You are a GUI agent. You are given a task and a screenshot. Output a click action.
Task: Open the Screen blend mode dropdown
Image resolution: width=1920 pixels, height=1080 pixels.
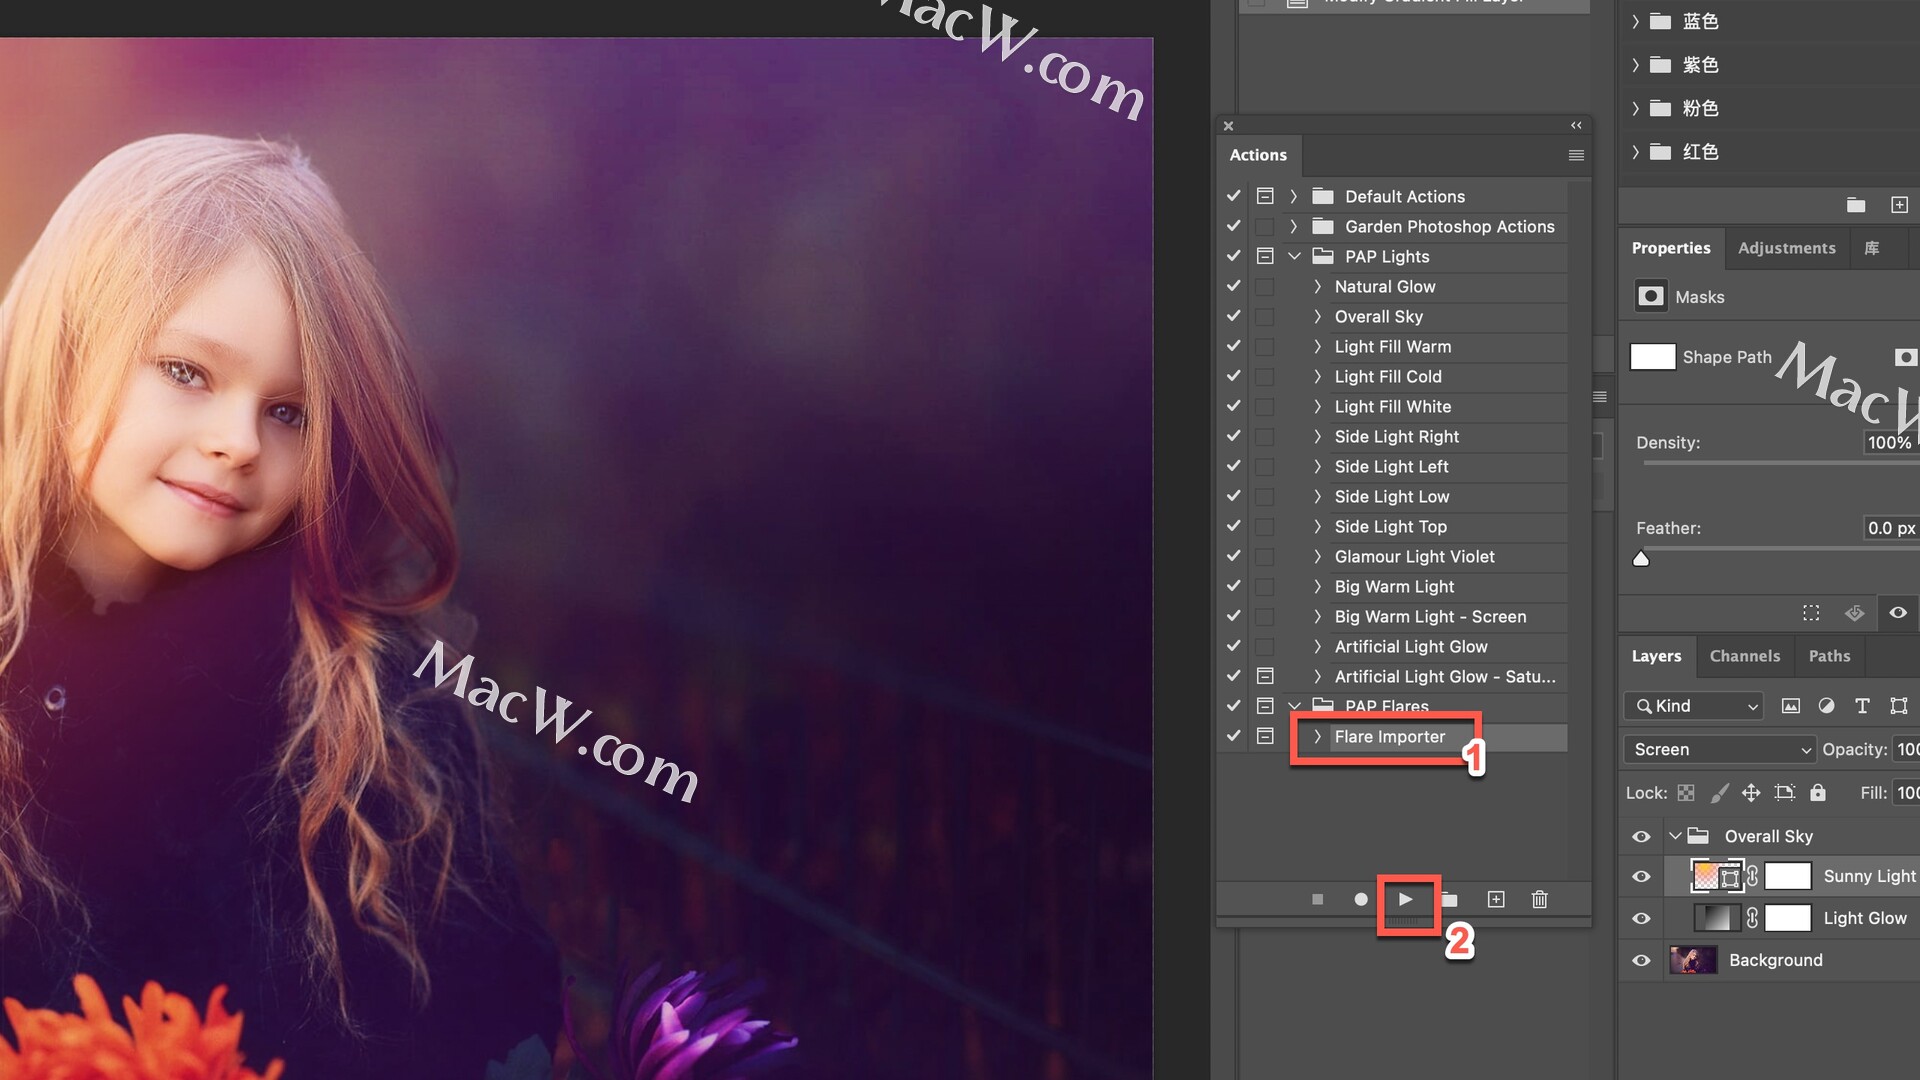pyautogui.click(x=1720, y=749)
